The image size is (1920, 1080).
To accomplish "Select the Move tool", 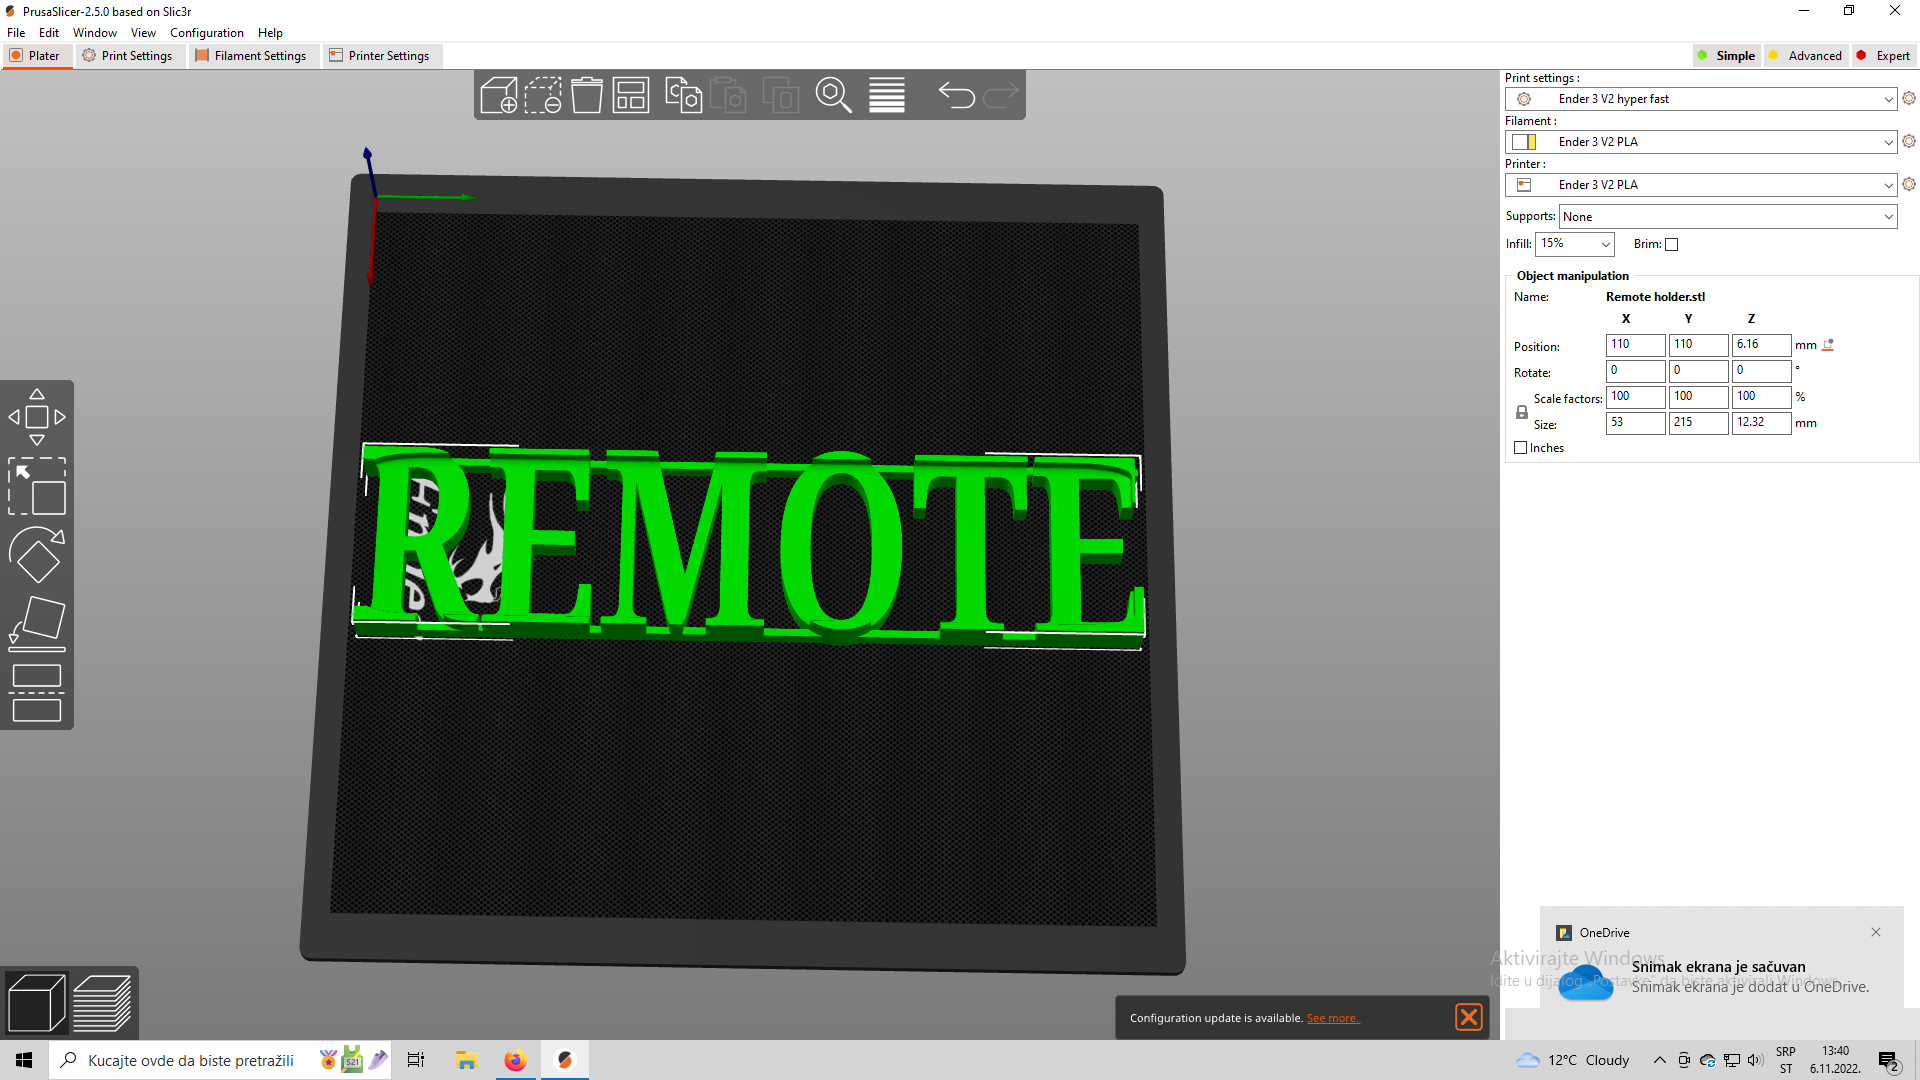I will click(37, 415).
